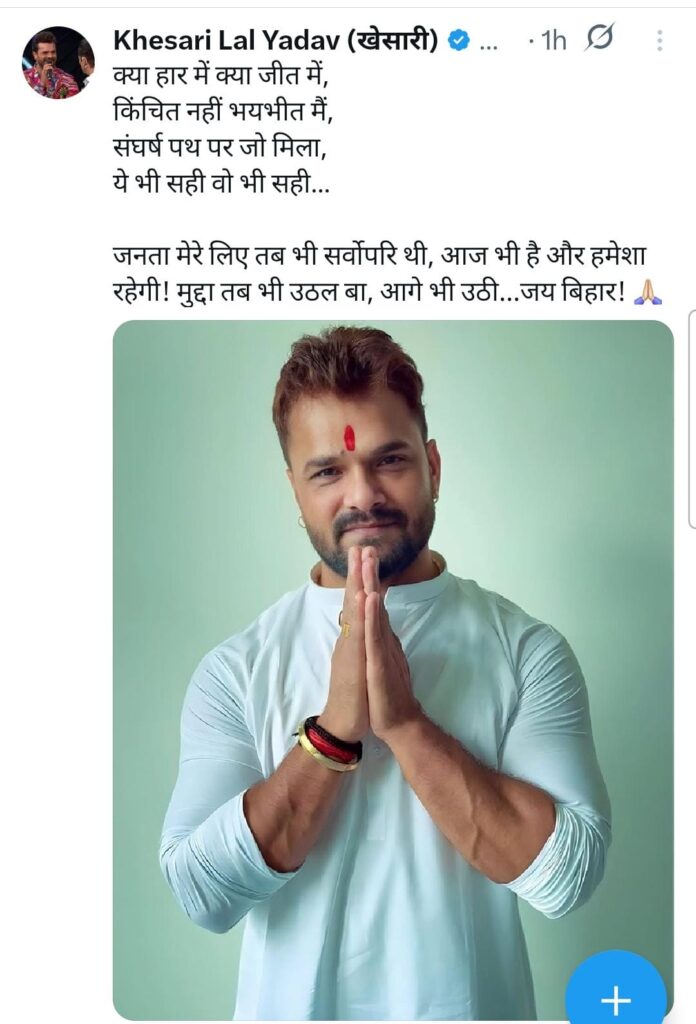Click the line "किंचित नहीं भयभीत मैं"
This screenshot has height=1024, width=696.
(x=223, y=113)
